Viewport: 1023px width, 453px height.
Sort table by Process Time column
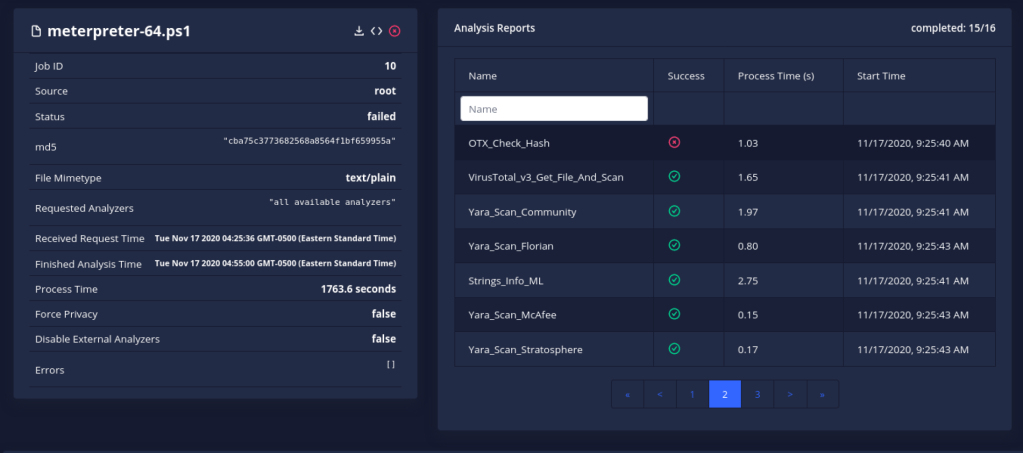point(775,76)
